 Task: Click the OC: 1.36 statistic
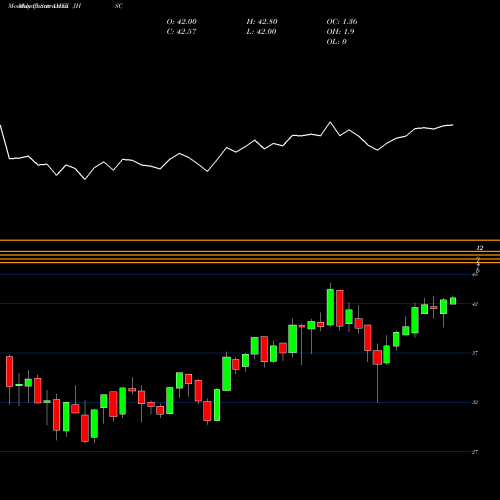(342, 22)
